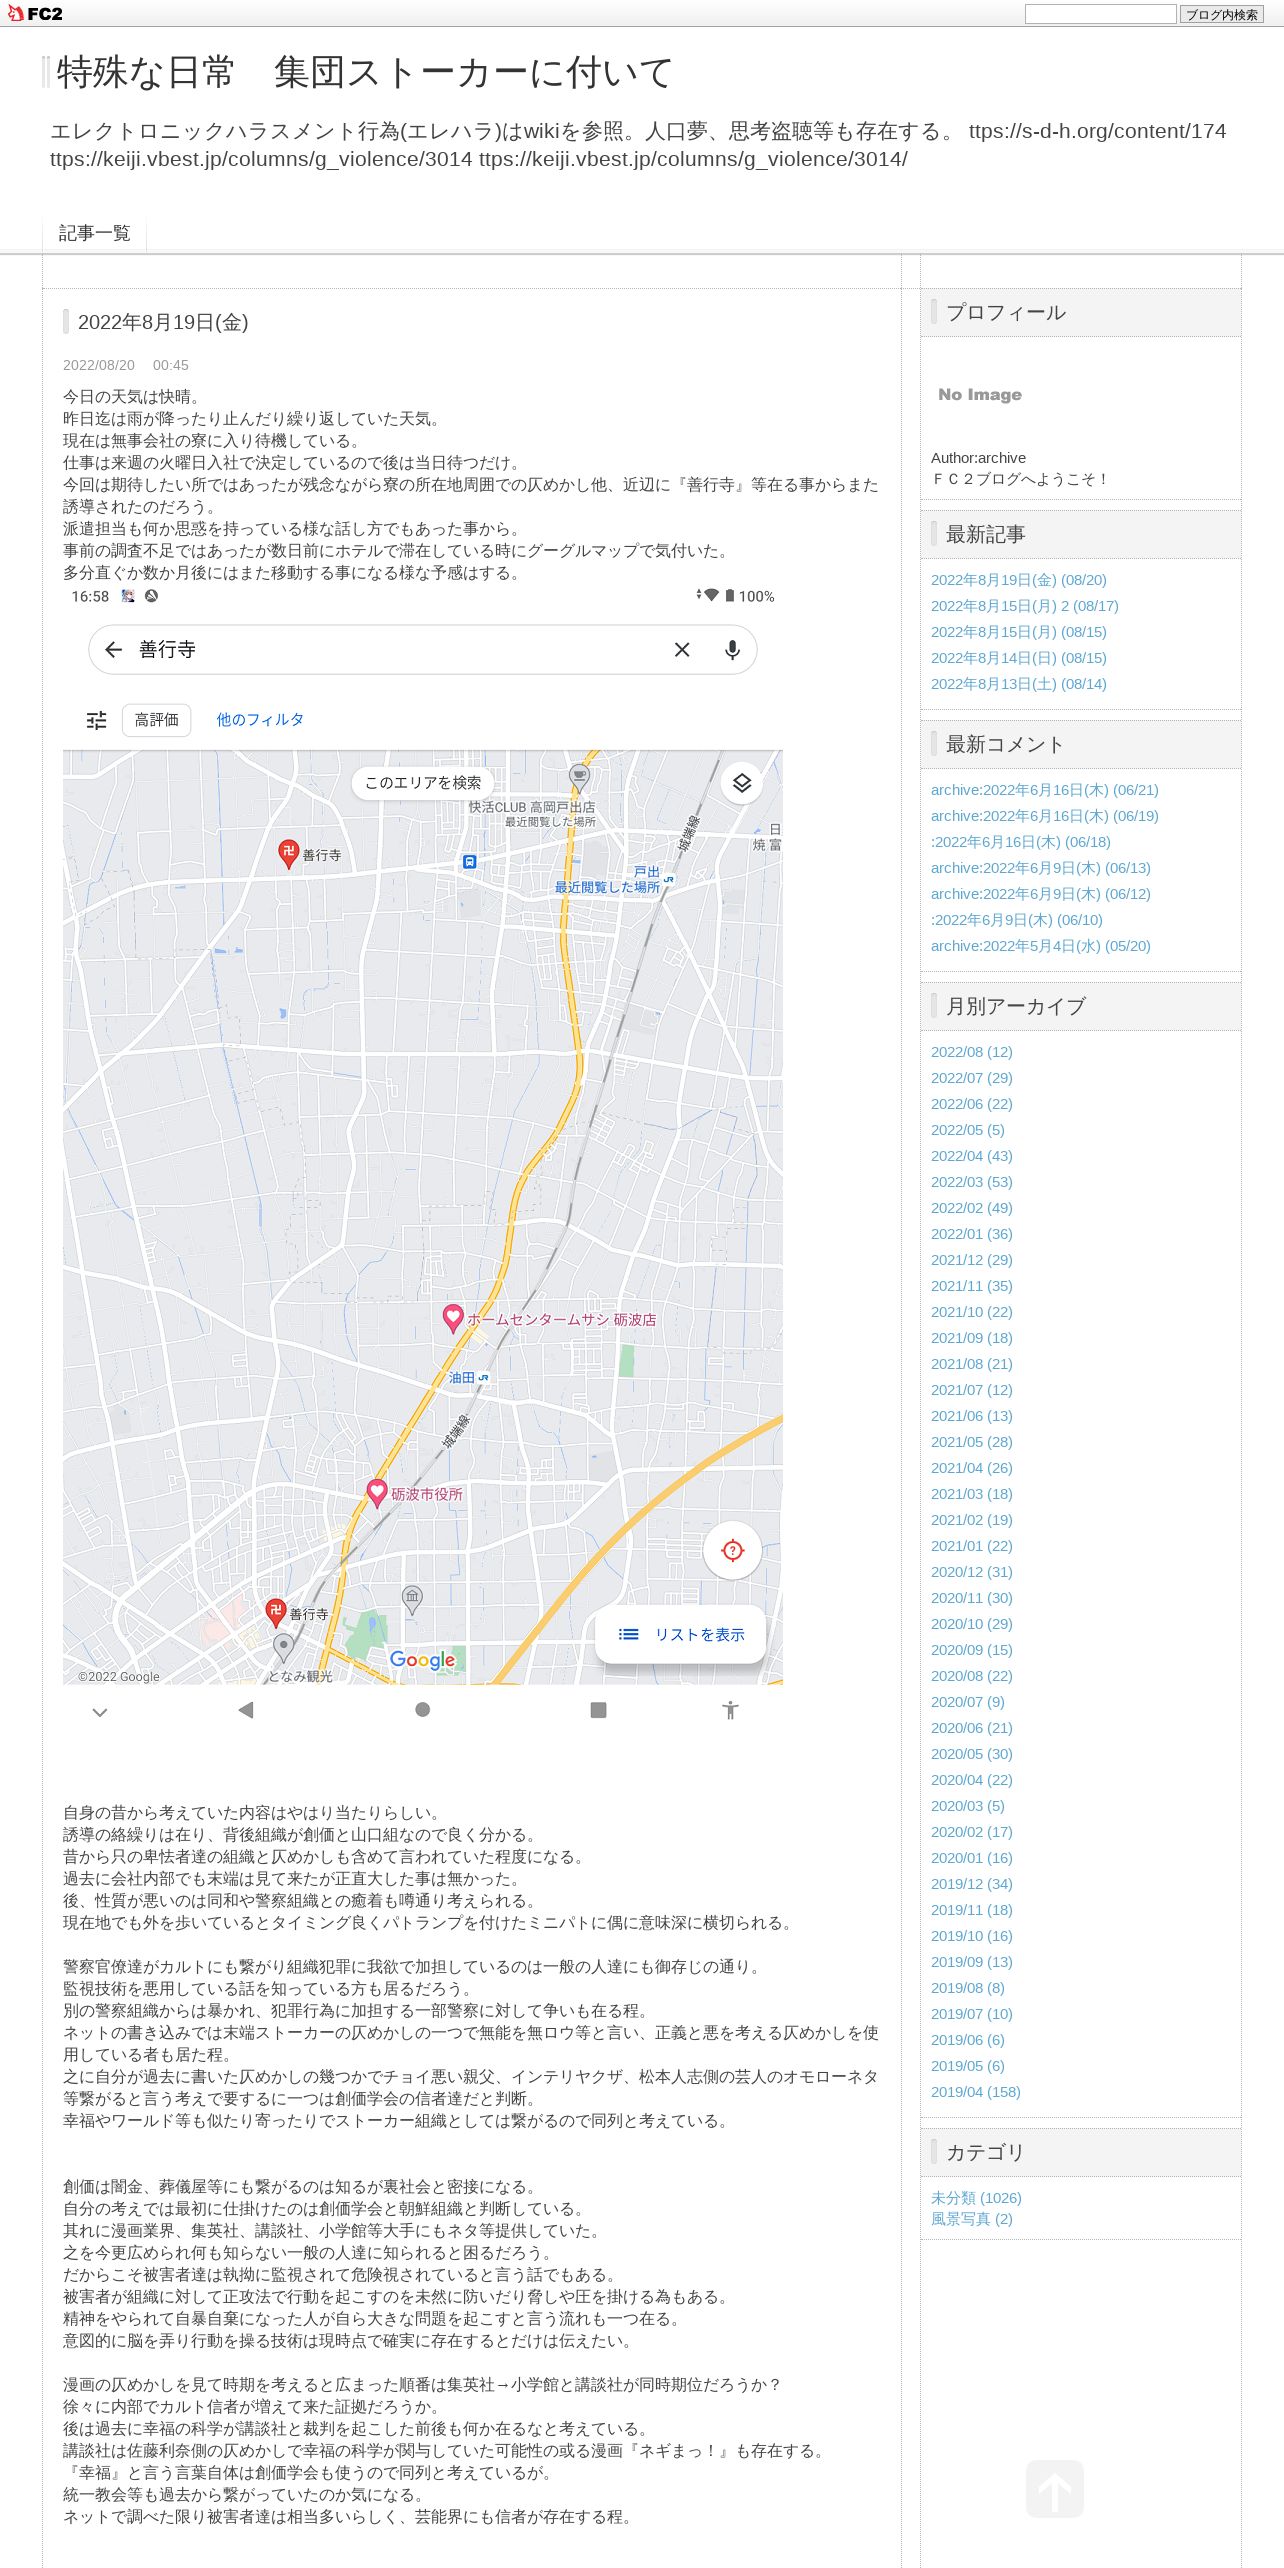Click the lower 善行寺 temple pin

pyautogui.click(x=275, y=1611)
